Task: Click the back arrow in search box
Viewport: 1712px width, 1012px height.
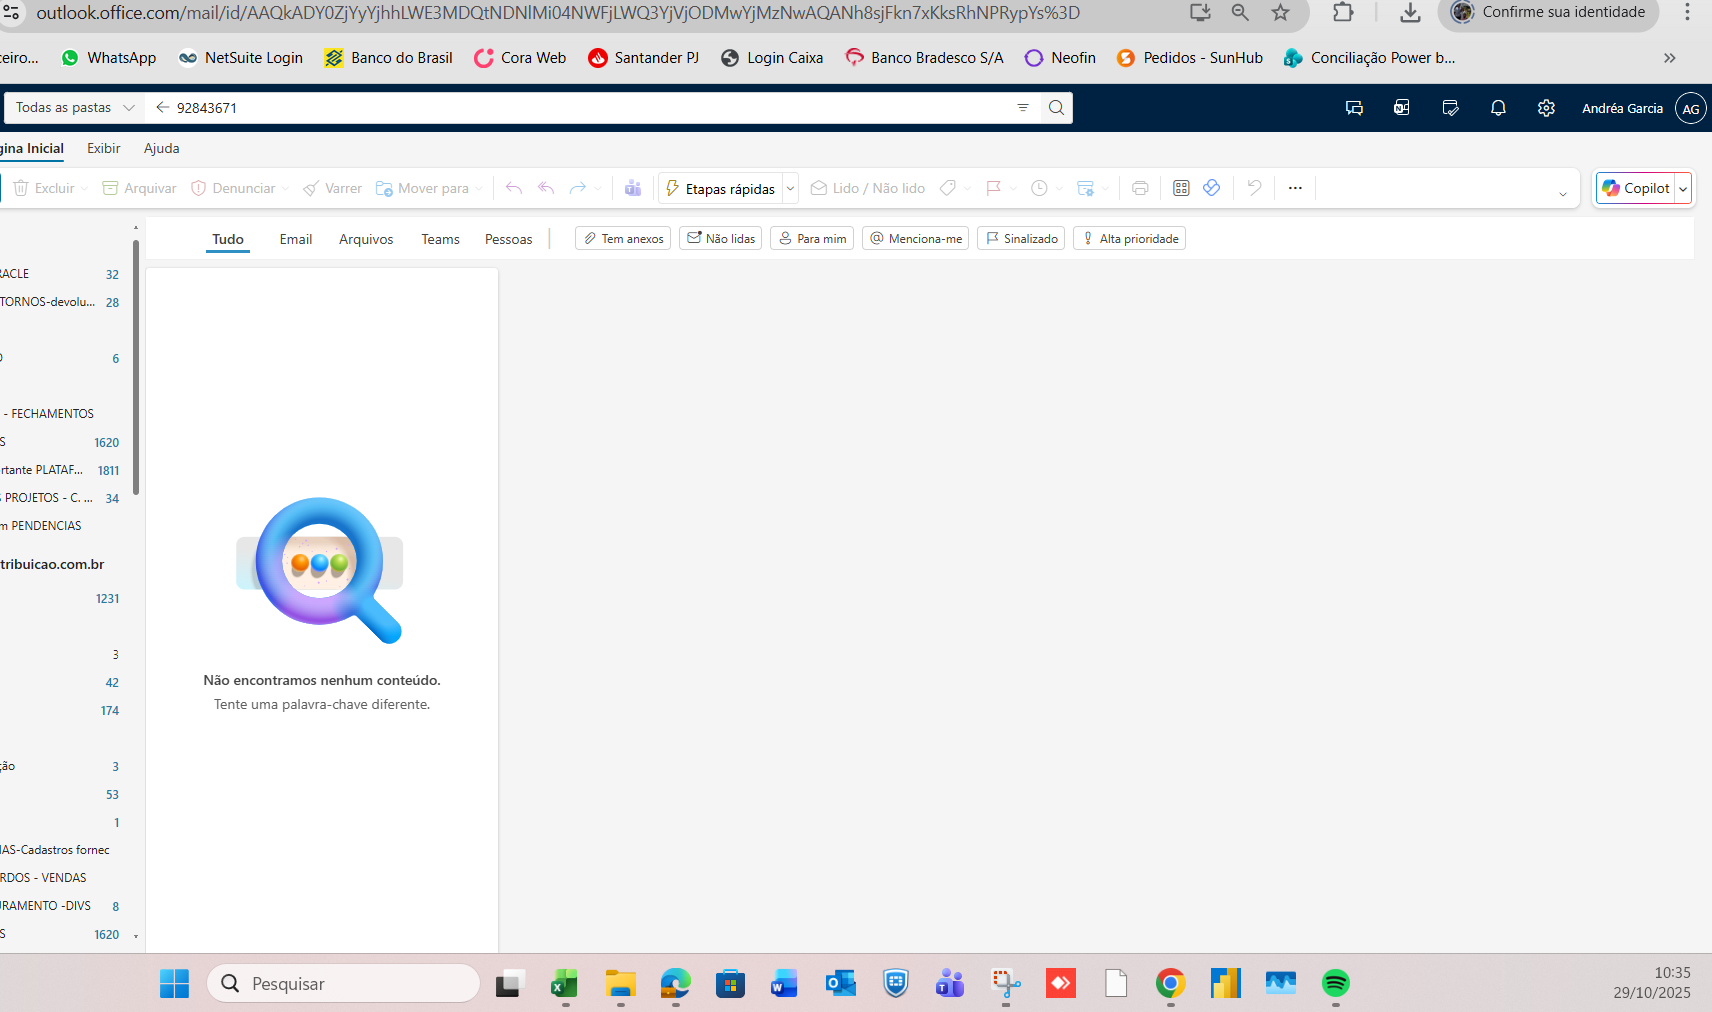Action: pos(162,108)
